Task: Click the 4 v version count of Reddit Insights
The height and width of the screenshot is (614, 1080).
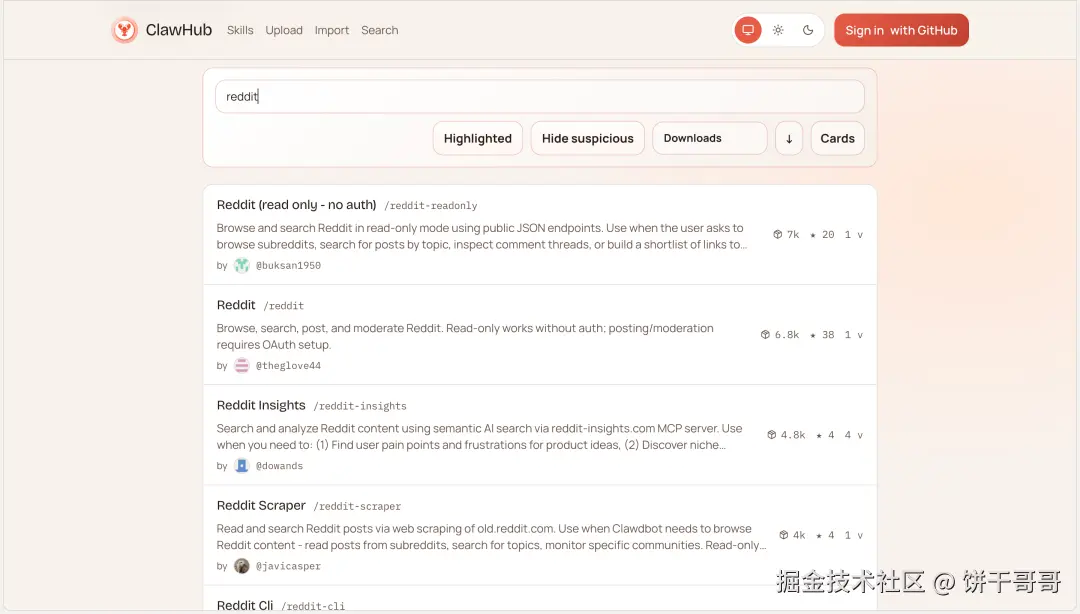Action: click(853, 435)
